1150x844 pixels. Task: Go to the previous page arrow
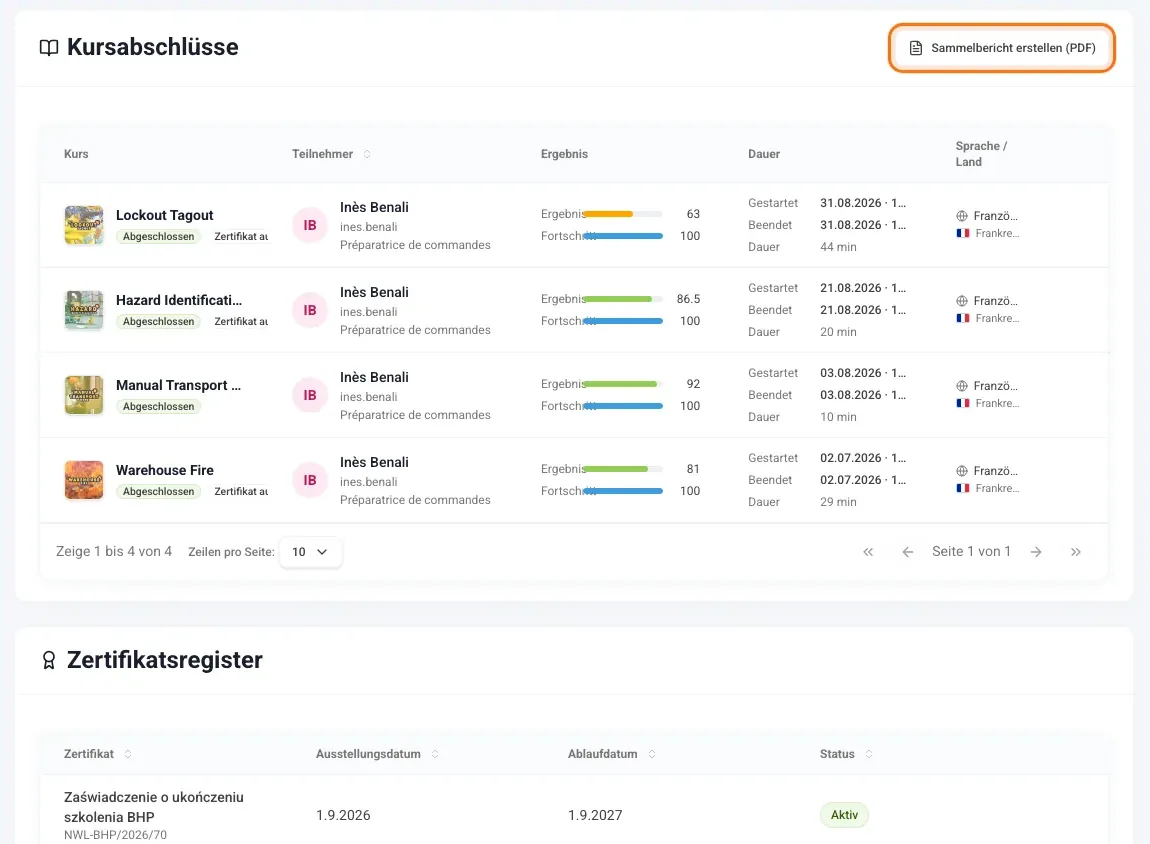(907, 552)
